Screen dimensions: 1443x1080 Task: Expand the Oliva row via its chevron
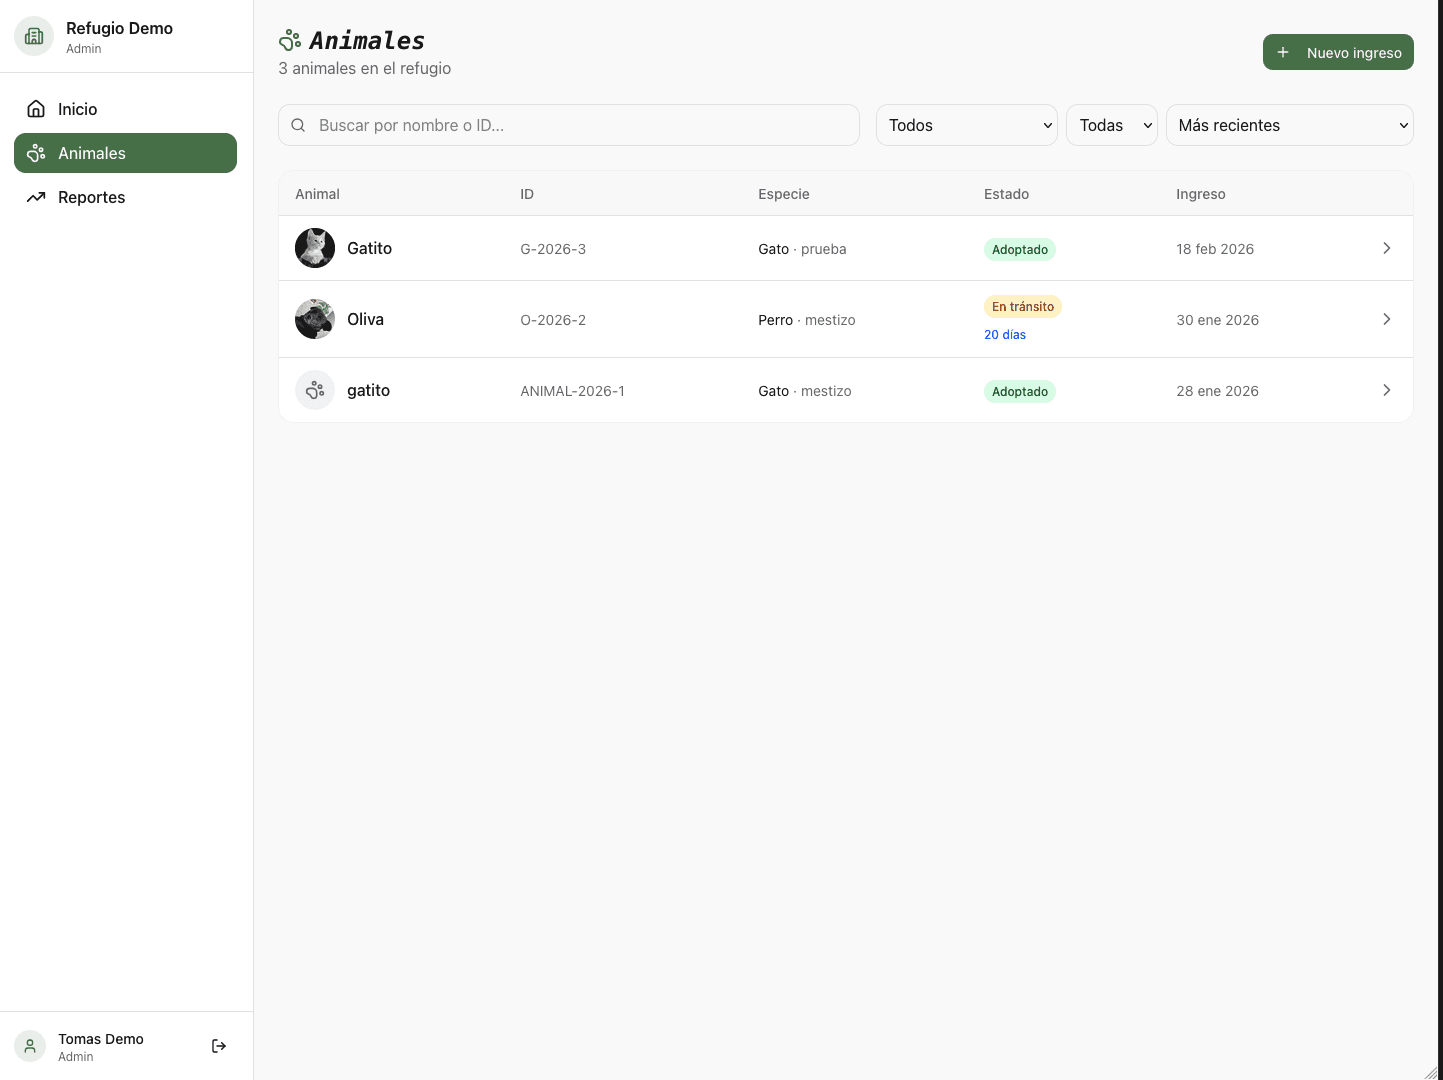tap(1387, 319)
